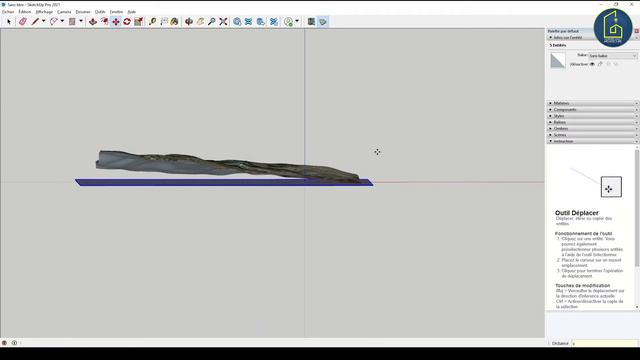Open the Édition menu
The image size is (640, 360).
click(x=25, y=12)
